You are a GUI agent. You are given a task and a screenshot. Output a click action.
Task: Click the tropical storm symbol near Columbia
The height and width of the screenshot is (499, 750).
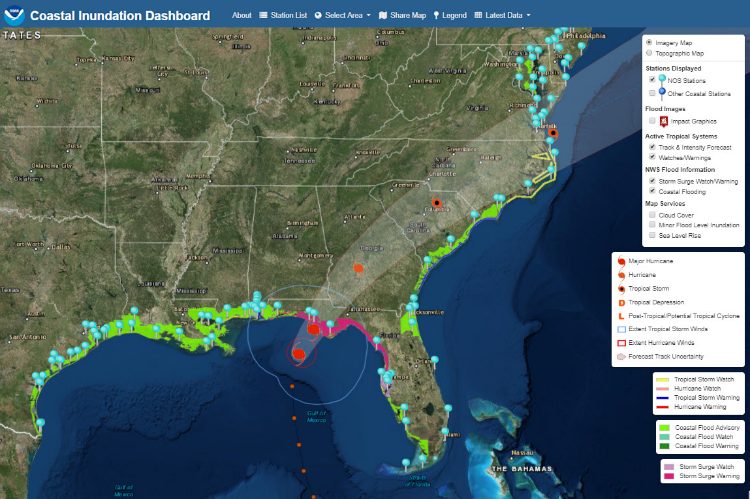[x=436, y=202]
